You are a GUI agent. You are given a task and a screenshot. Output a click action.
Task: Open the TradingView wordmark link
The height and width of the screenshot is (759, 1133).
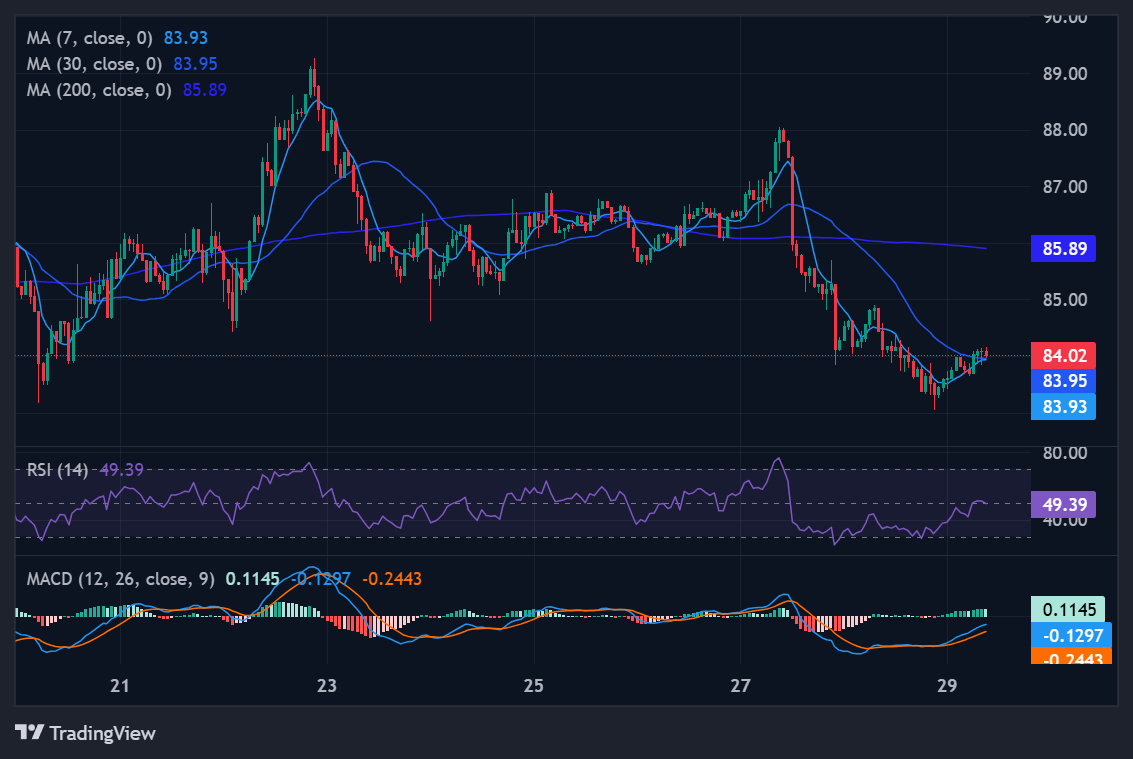(x=102, y=733)
